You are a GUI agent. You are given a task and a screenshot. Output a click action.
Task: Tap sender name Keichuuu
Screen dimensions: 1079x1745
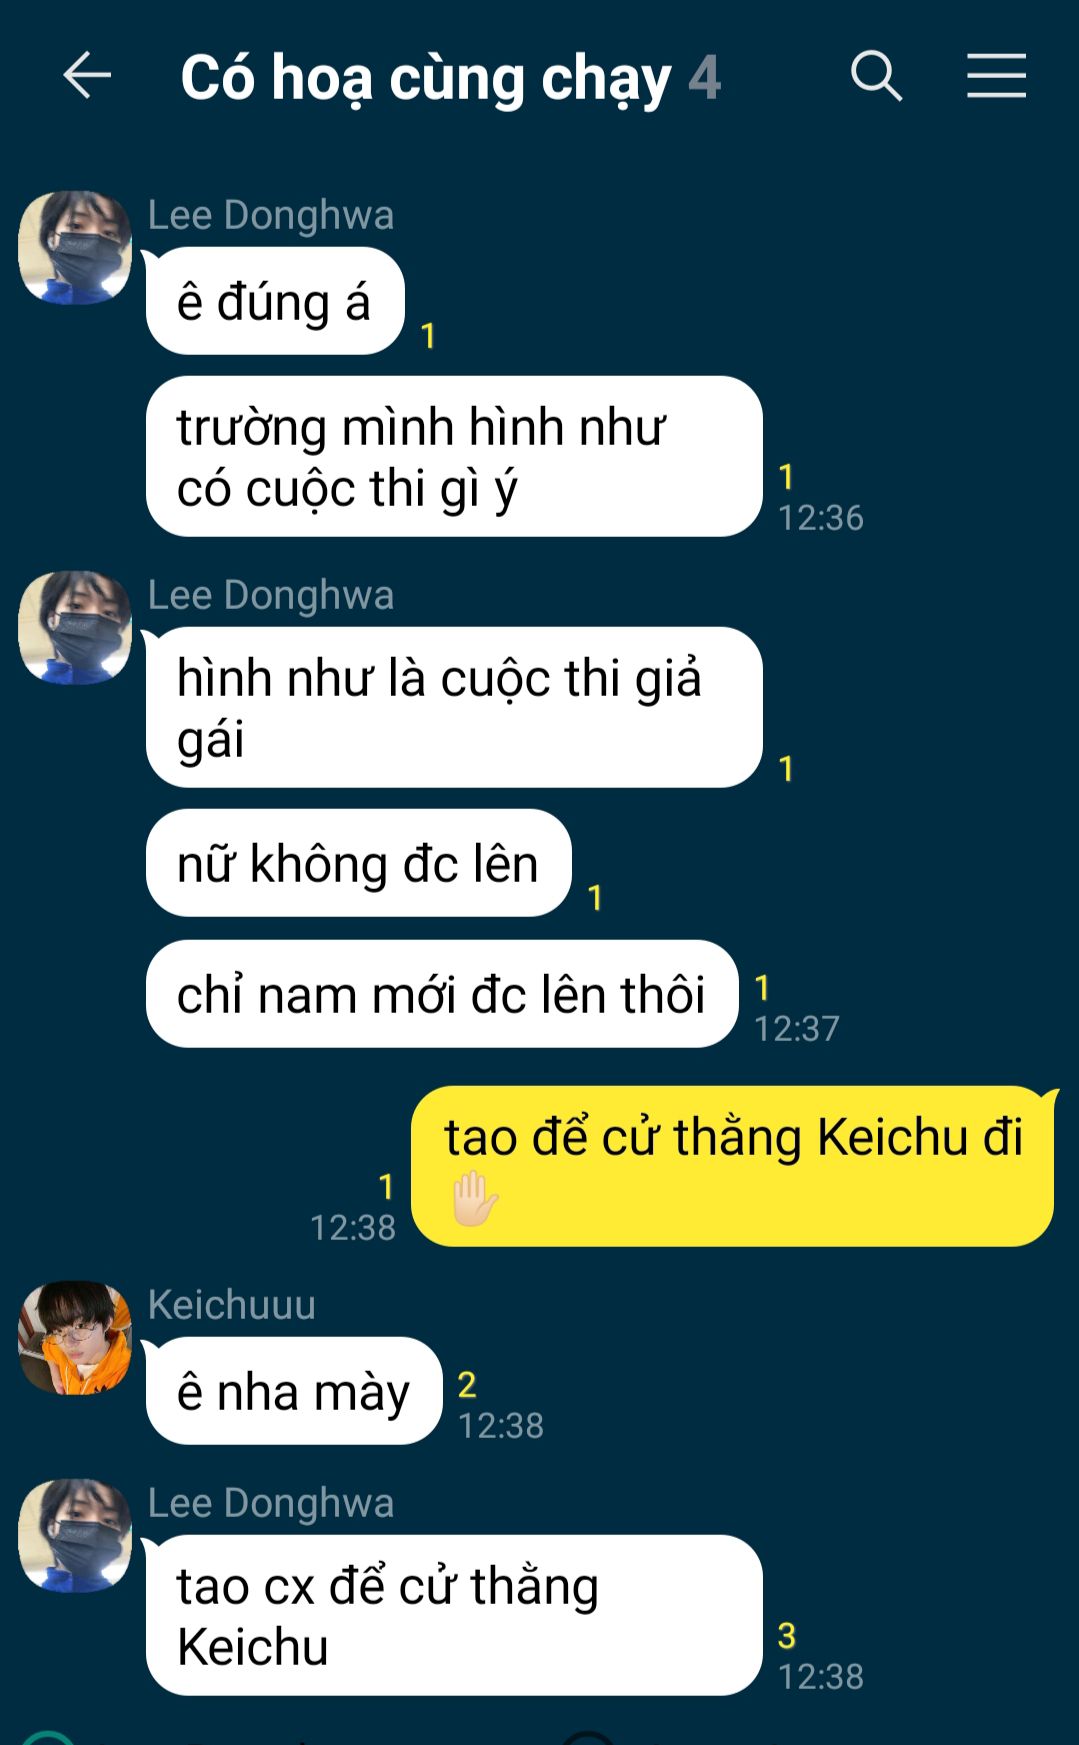click(x=232, y=1304)
